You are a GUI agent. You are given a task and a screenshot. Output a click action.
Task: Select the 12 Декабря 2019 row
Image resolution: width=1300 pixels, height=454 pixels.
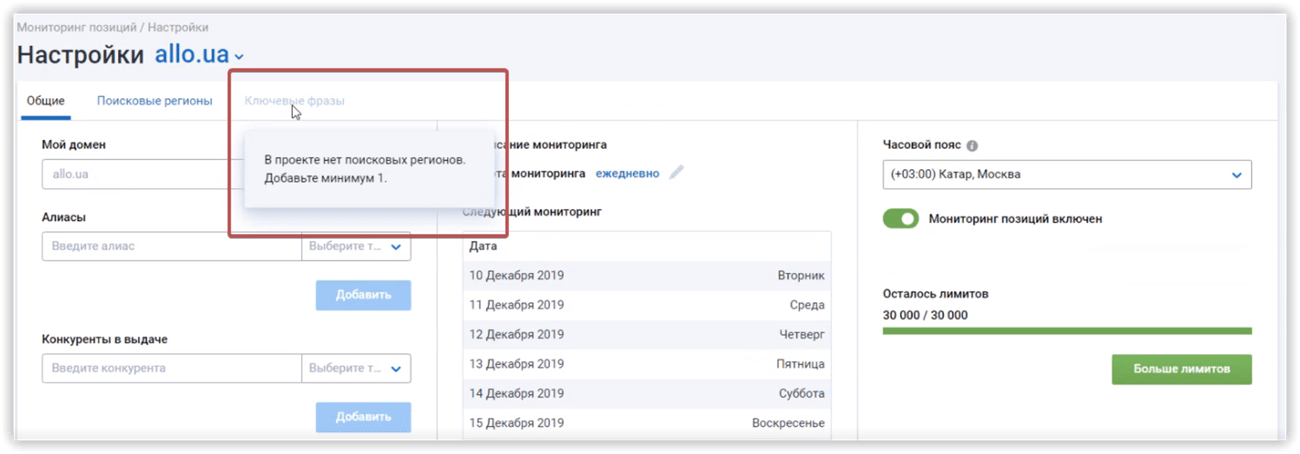[647, 334]
